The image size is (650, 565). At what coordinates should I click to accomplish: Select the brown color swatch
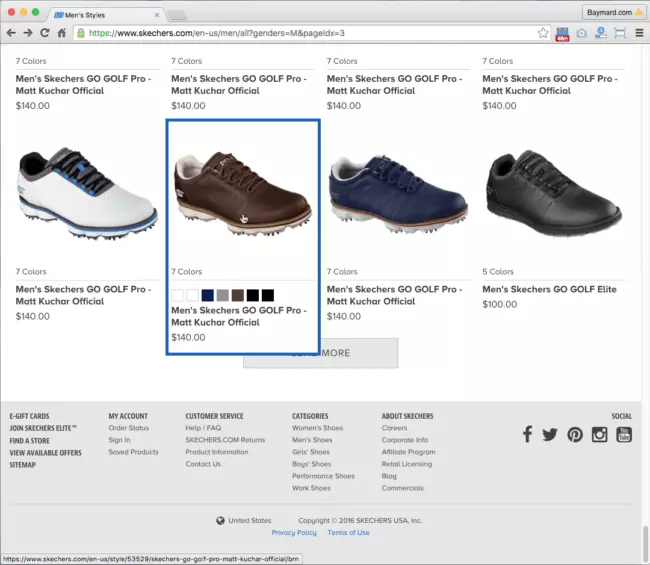point(238,295)
